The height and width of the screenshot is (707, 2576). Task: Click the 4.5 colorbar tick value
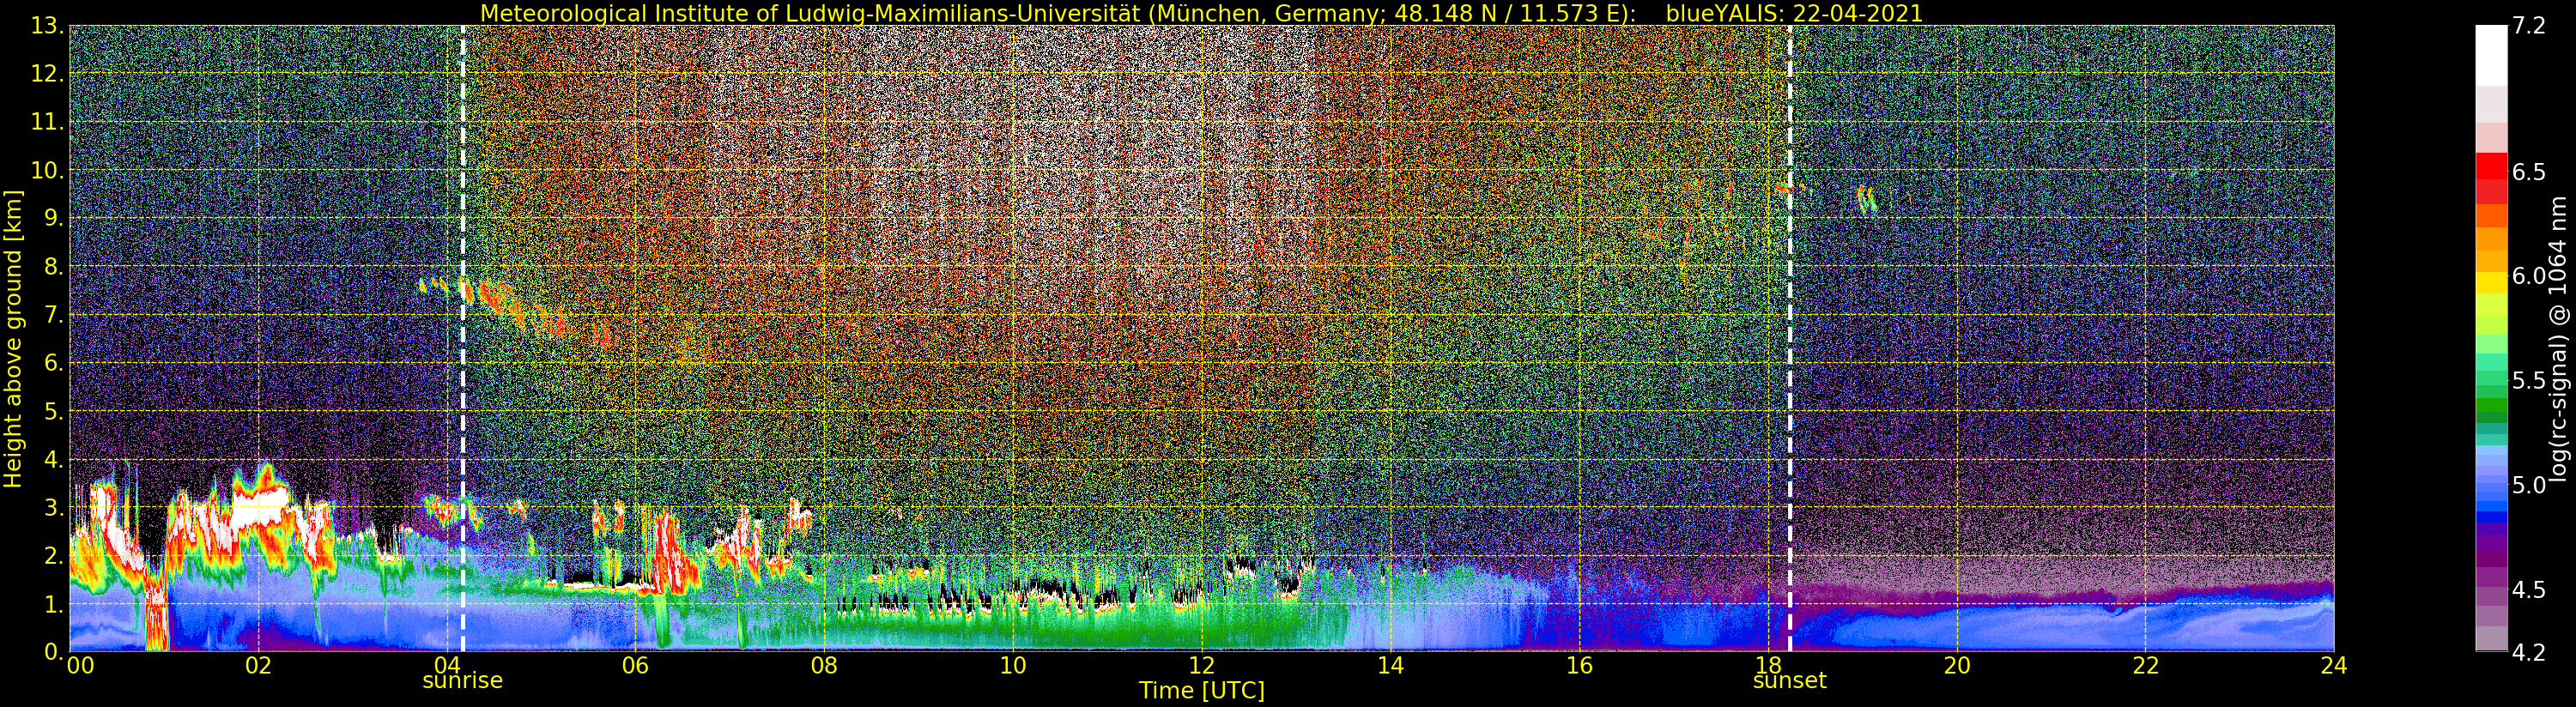tap(2529, 589)
